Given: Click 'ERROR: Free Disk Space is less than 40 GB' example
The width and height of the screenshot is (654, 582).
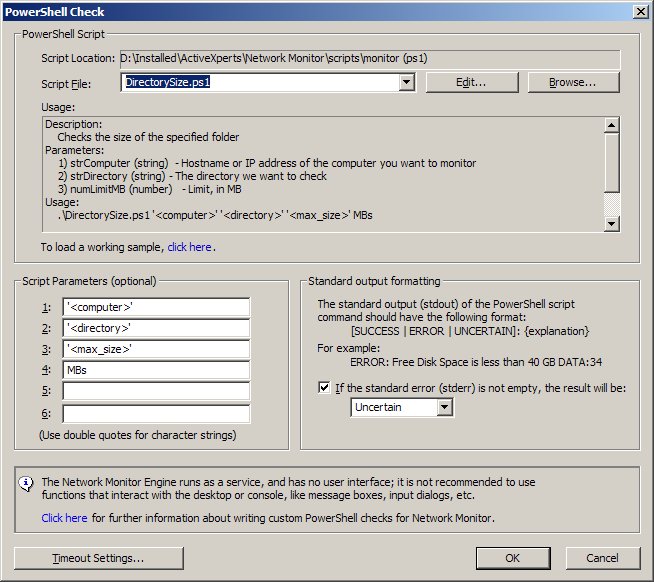Looking at the screenshot, I should click(476, 362).
